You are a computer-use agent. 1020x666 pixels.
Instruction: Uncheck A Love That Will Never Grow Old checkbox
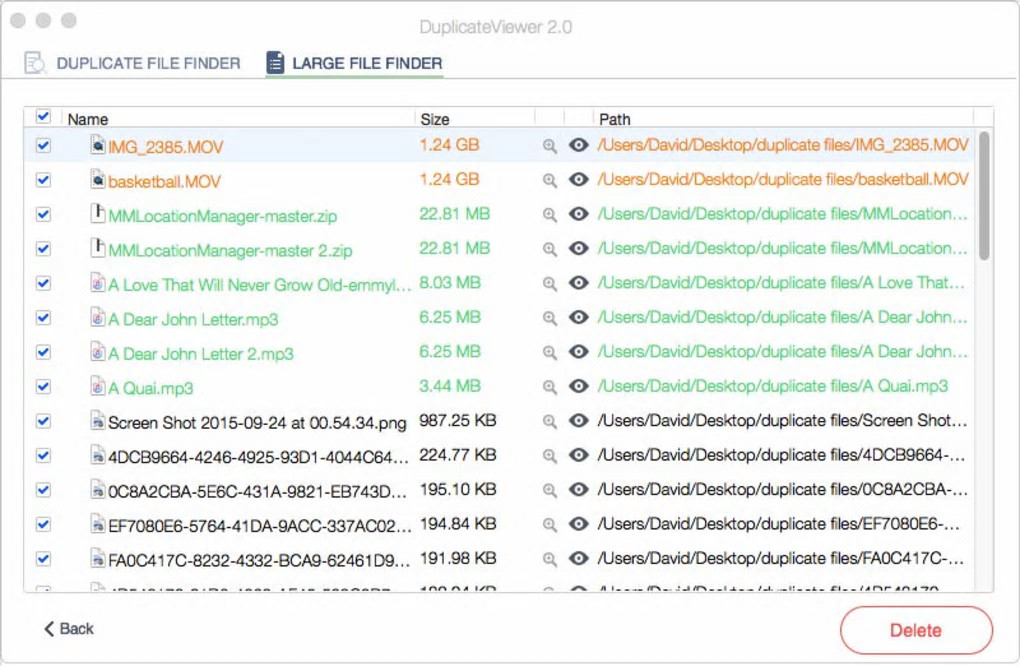43,283
